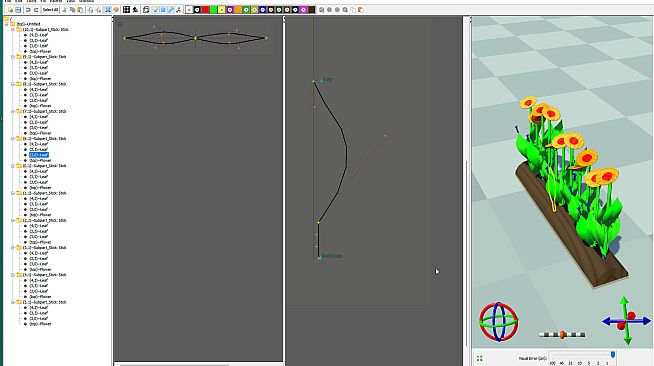This screenshot has height=366, width=654.
Task: Pick the orange color swatch
Action: click(238, 10)
